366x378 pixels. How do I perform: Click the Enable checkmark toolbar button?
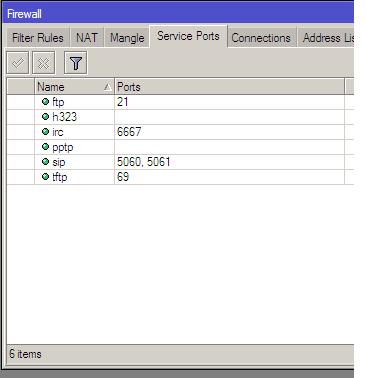[18, 63]
